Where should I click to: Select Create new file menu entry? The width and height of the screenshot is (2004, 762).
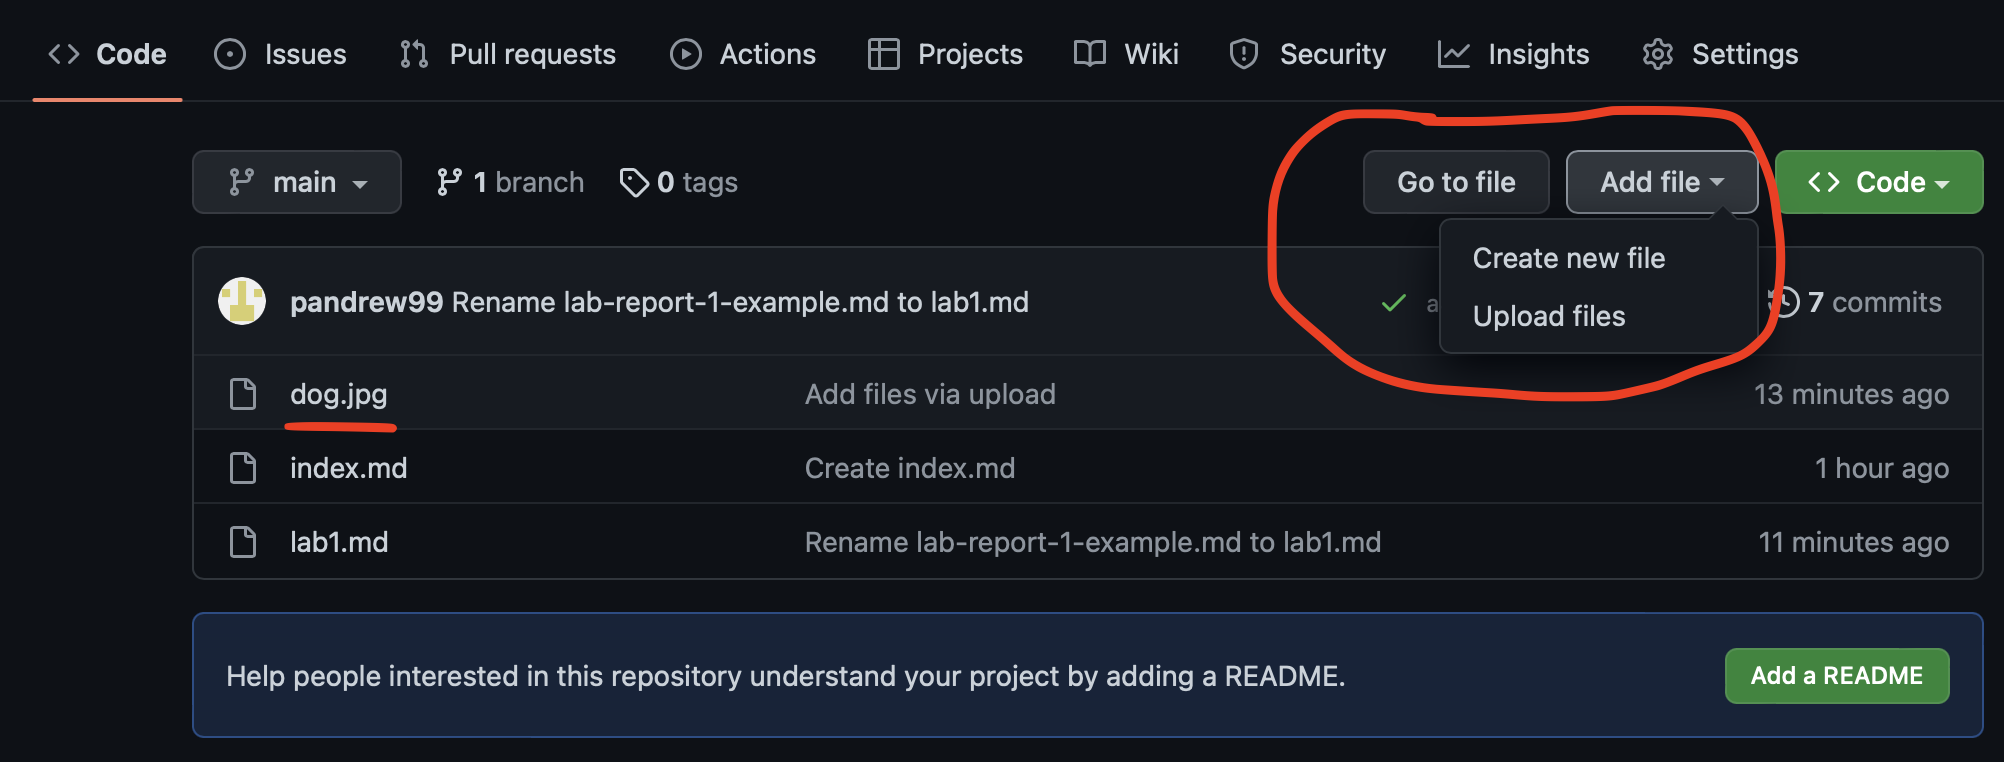[x=1569, y=258]
